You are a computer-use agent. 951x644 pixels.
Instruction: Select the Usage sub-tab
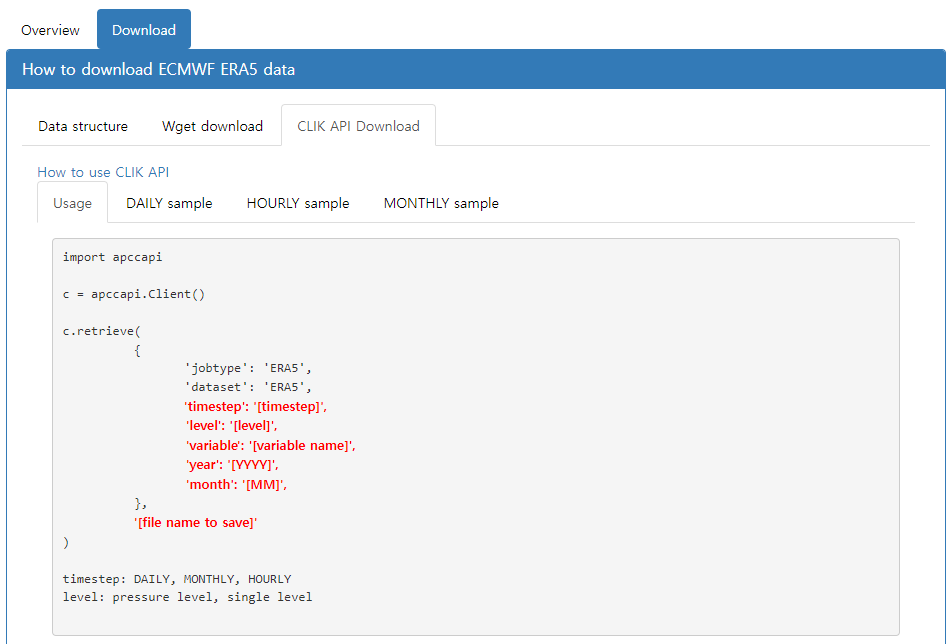click(x=72, y=203)
